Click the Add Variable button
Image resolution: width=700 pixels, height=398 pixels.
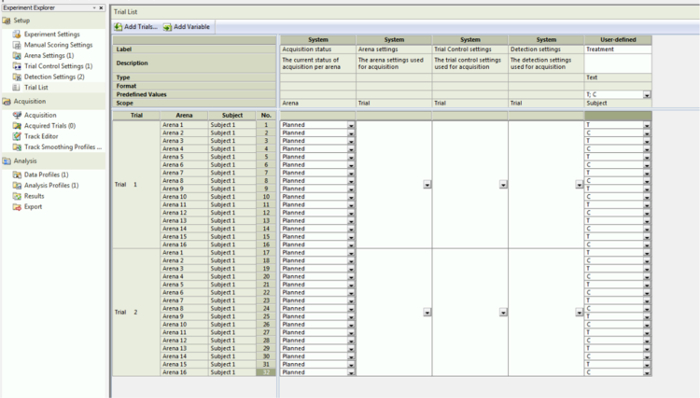tap(187, 27)
